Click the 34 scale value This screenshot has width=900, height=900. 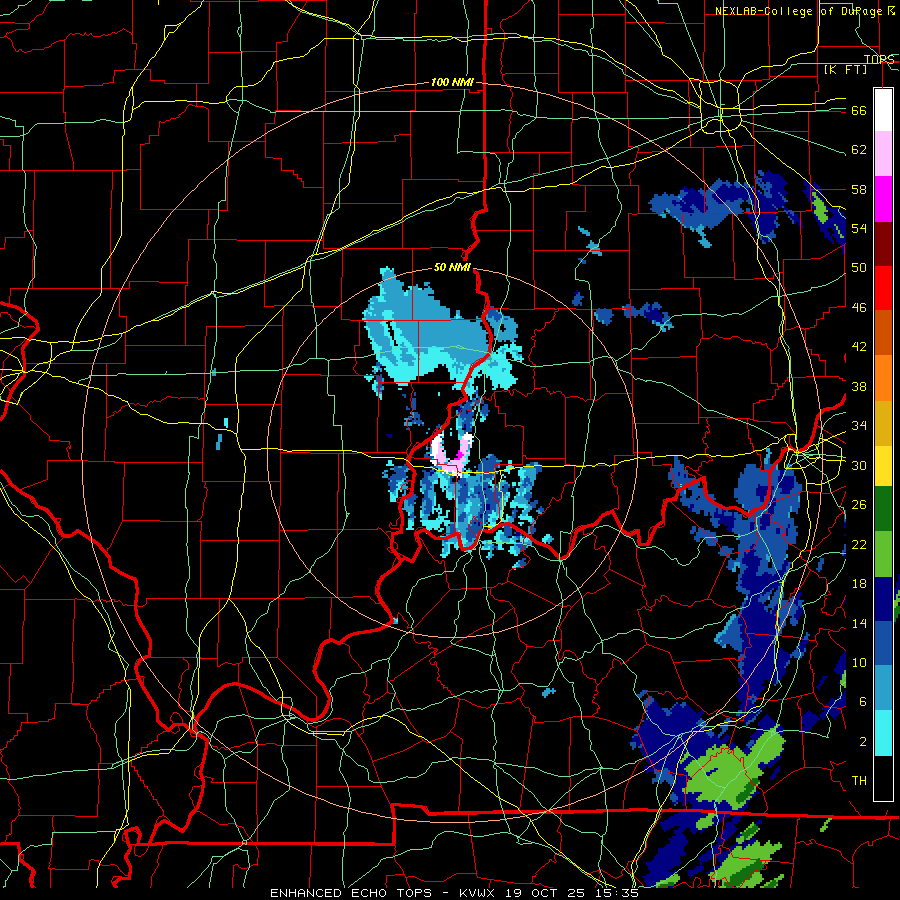tap(859, 426)
